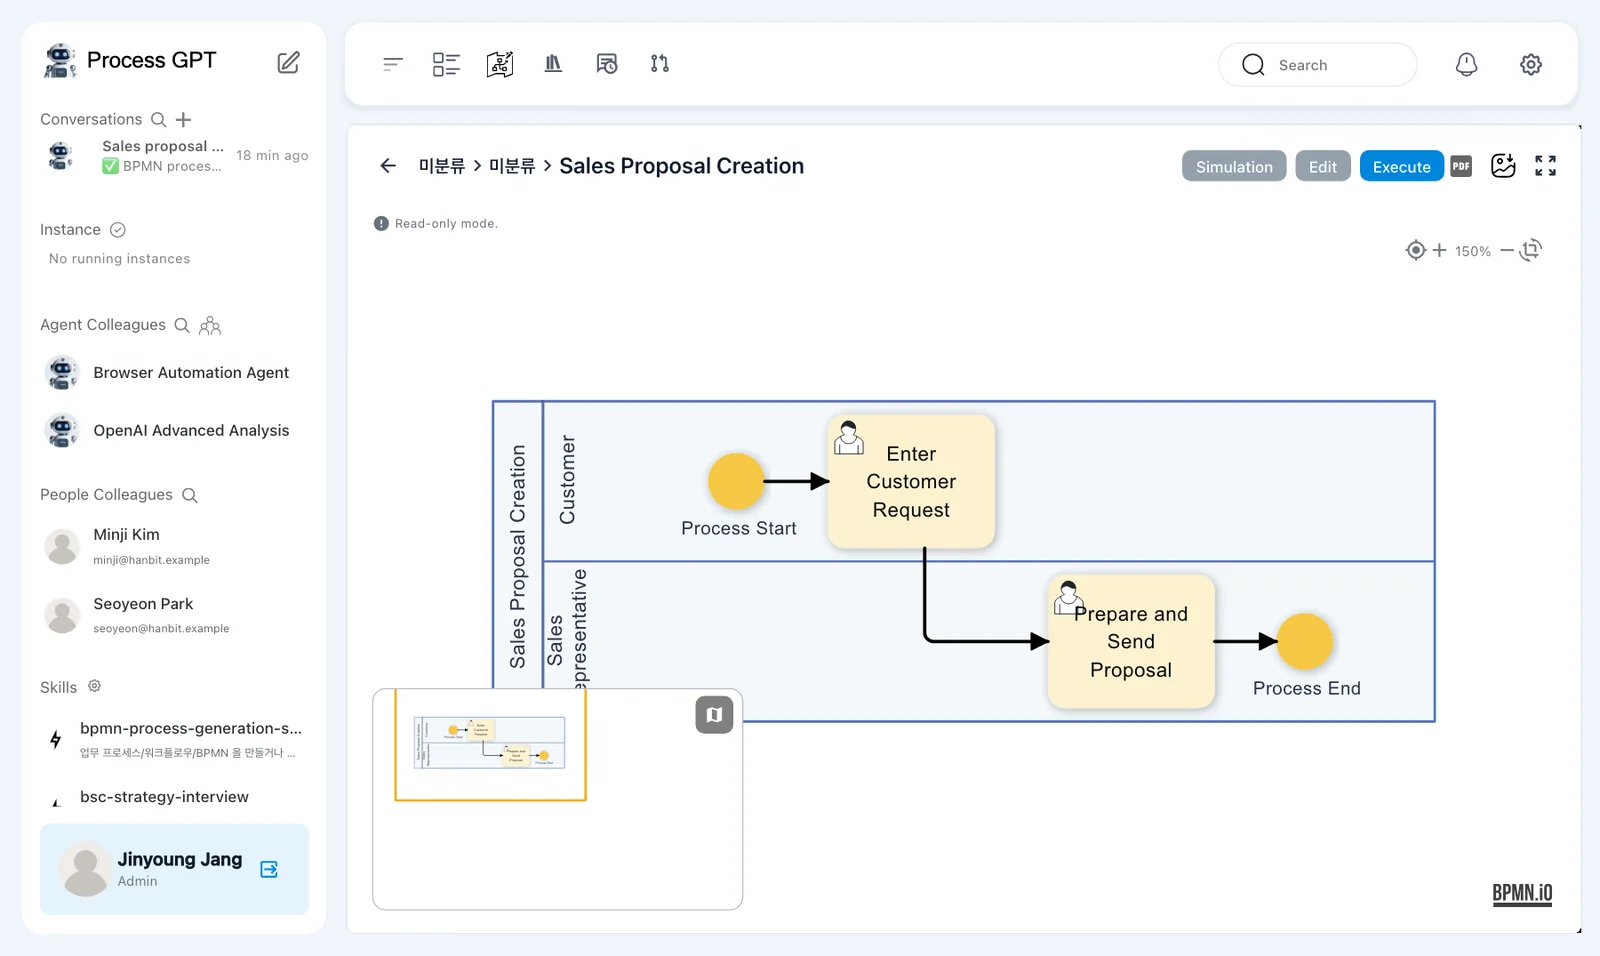Open the git pull-request style icon
The height and width of the screenshot is (956, 1600).
[x=660, y=64]
